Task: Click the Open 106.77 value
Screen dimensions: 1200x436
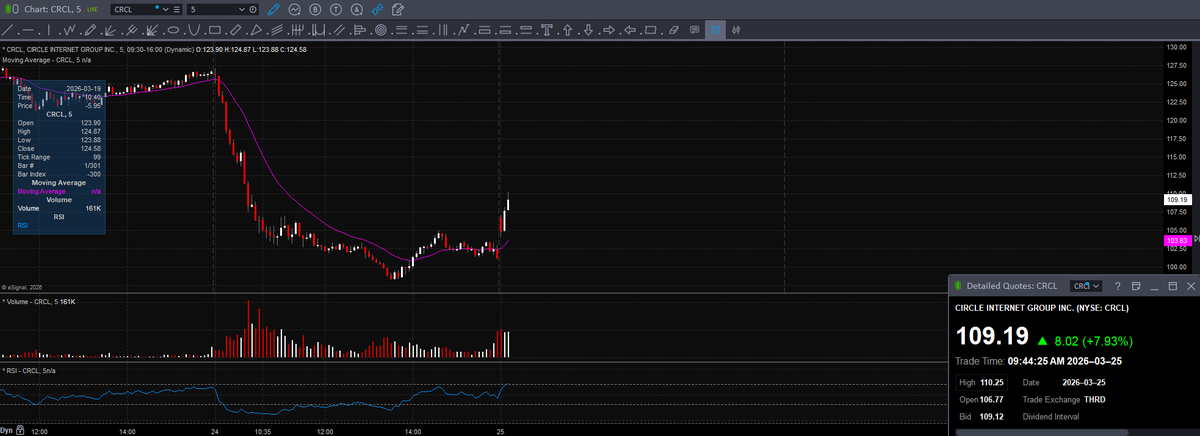Action: [x=991, y=399]
